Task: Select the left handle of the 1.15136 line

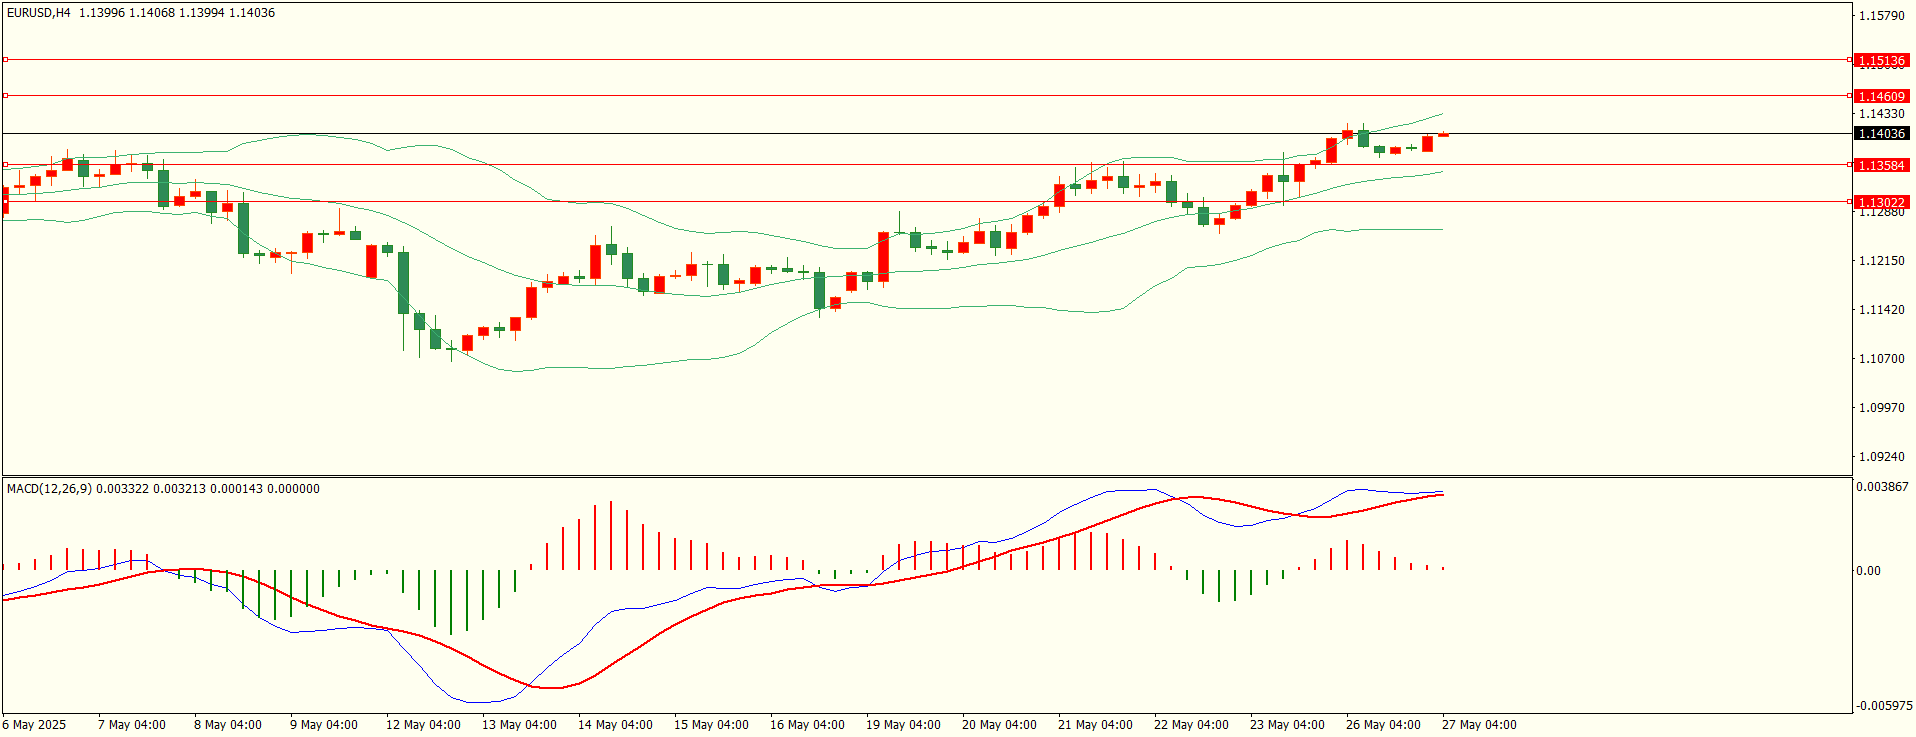Action: click(x=5, y=60)
